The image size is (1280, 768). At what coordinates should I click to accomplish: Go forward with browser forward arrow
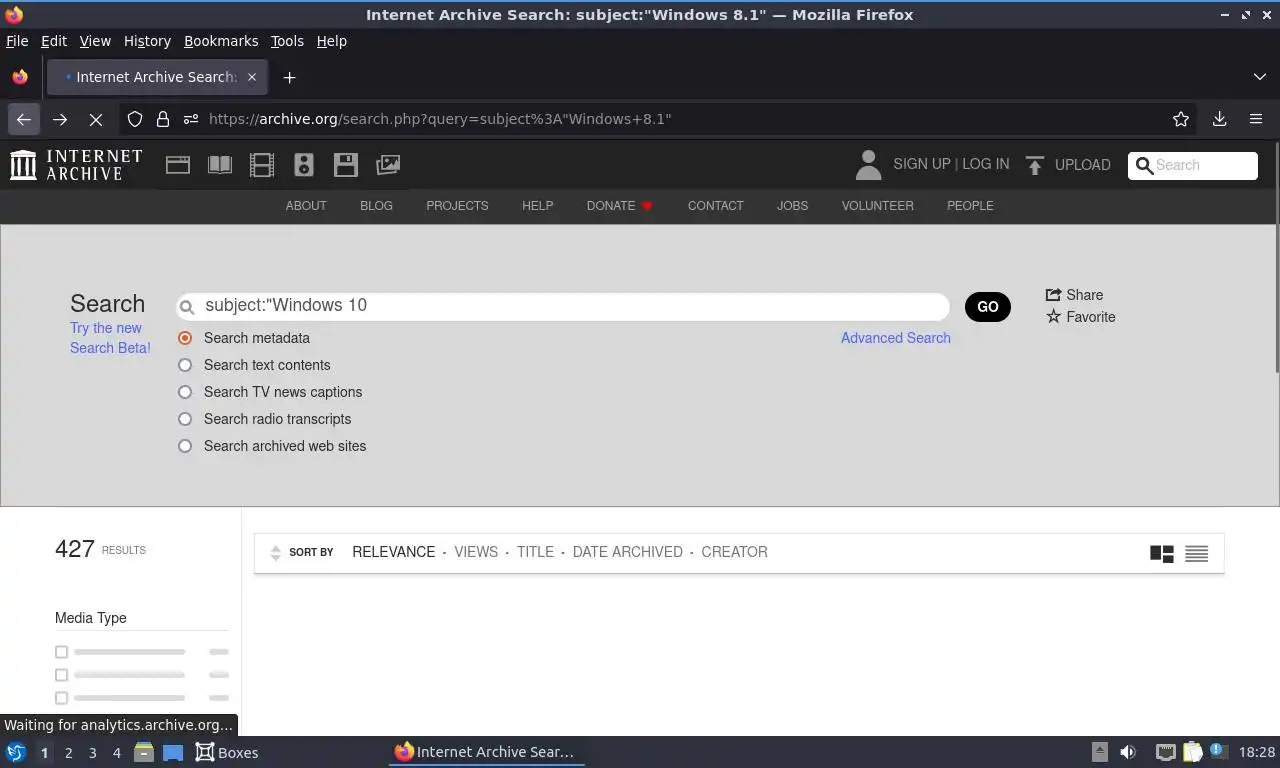(x=60, y=119)
